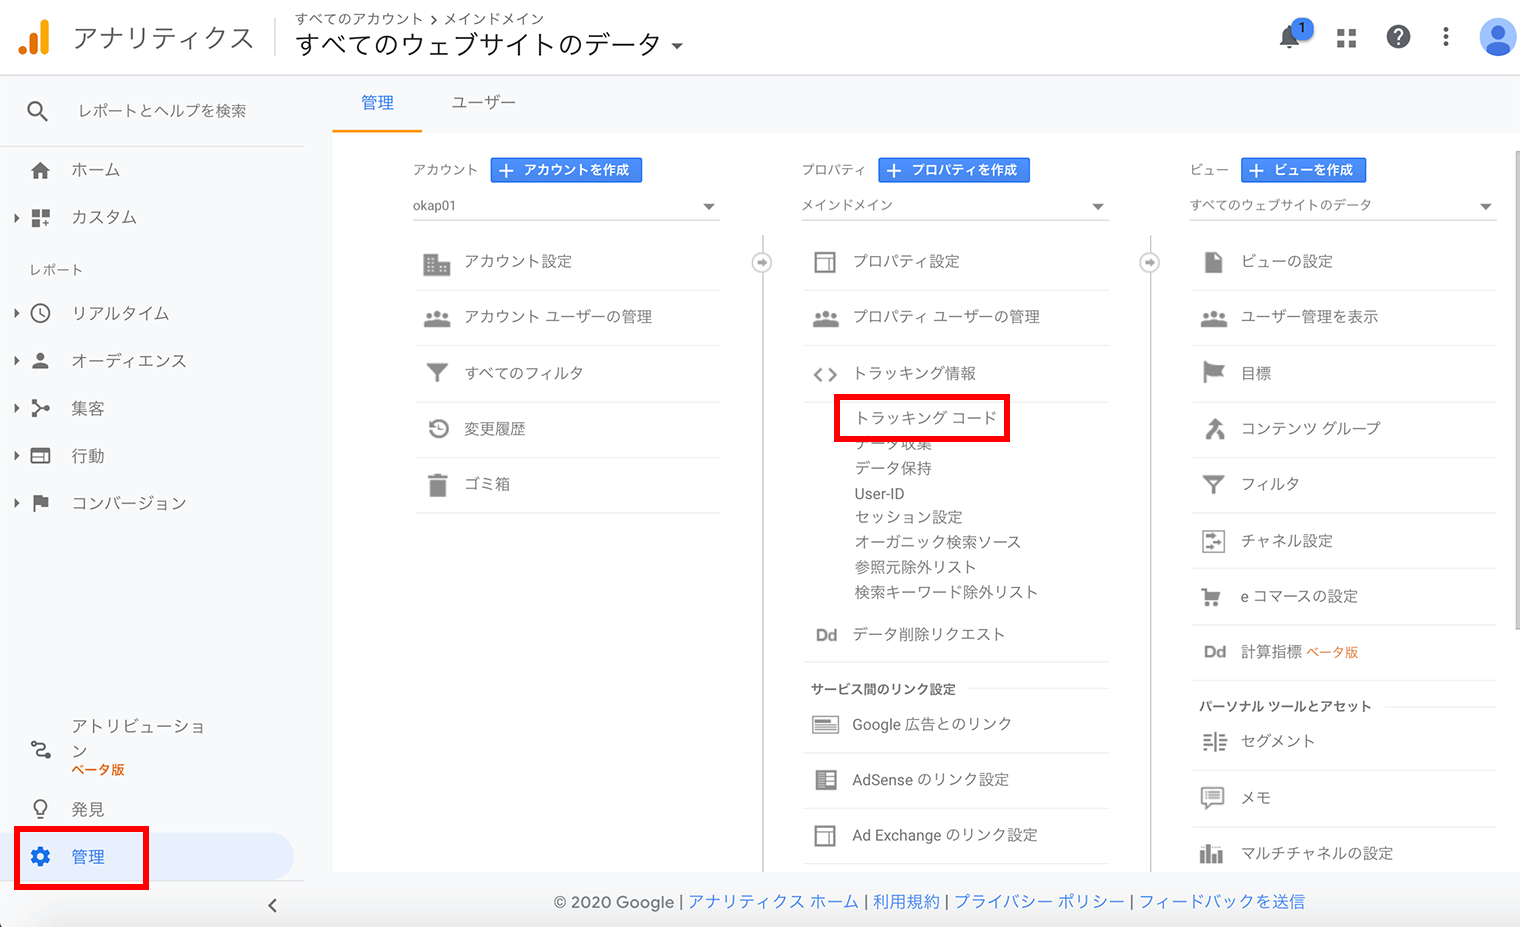1520x927 pixels.
Task: Open the help question mark icon
Action: (x=1398, y=37)
